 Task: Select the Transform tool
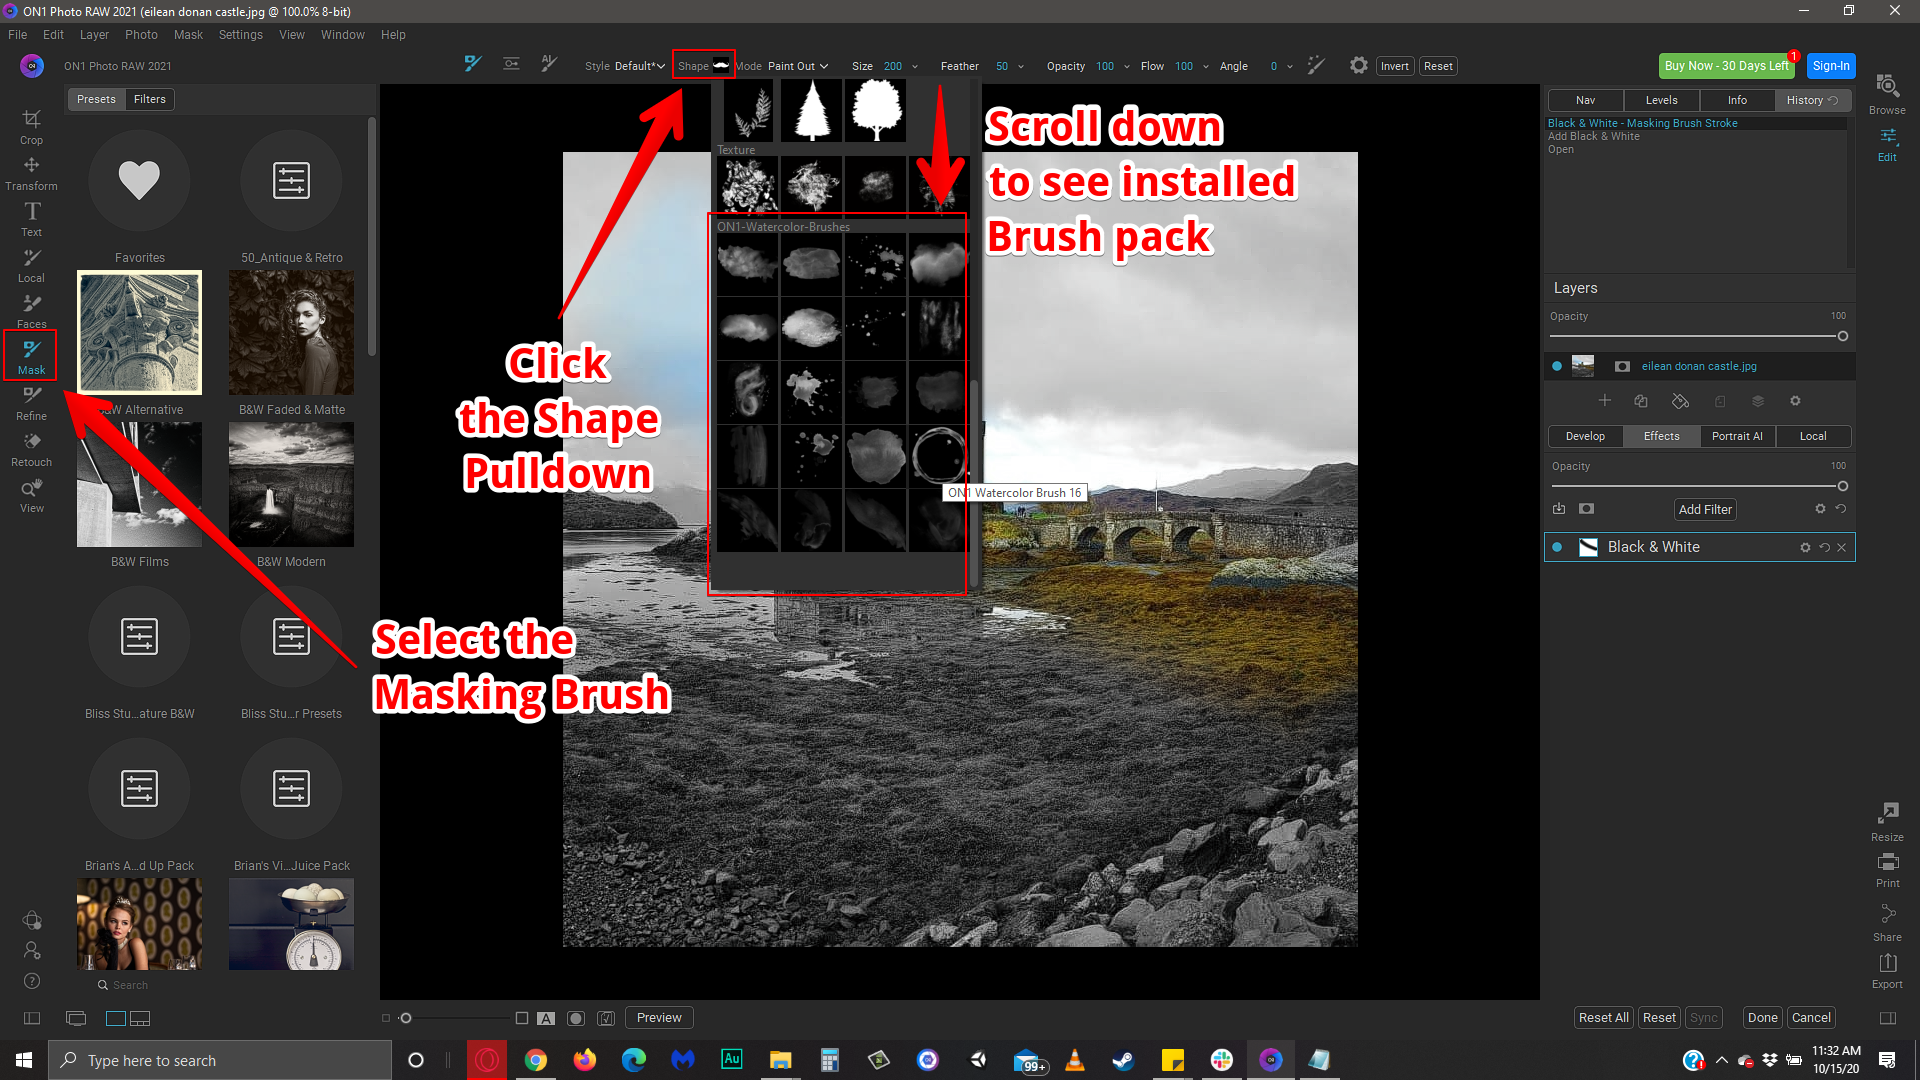point(31,172)
